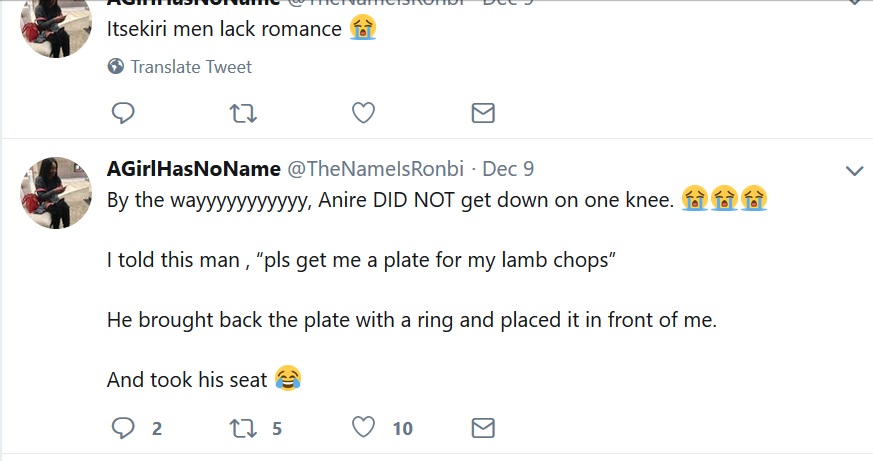Click the avatar beside the Itsekiri tweet
Image resolution: width=873 pixels, height=461 pixels.
click(57, 25)
